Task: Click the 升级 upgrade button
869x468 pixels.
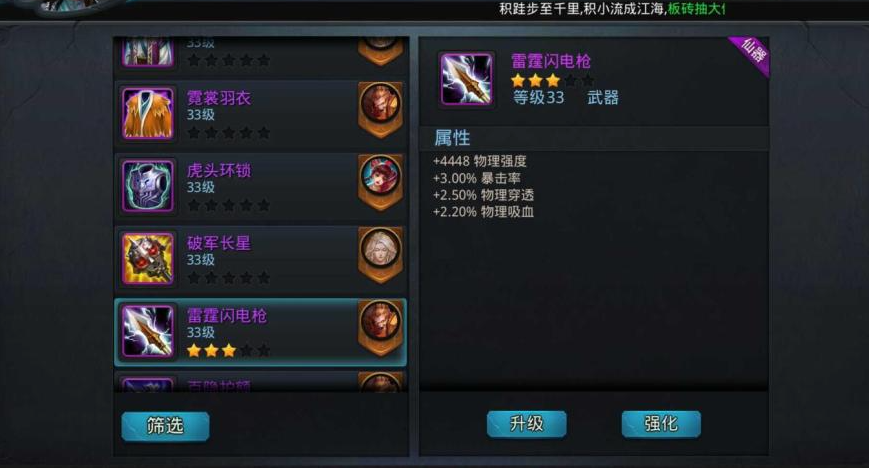Action: click(526, 424)
